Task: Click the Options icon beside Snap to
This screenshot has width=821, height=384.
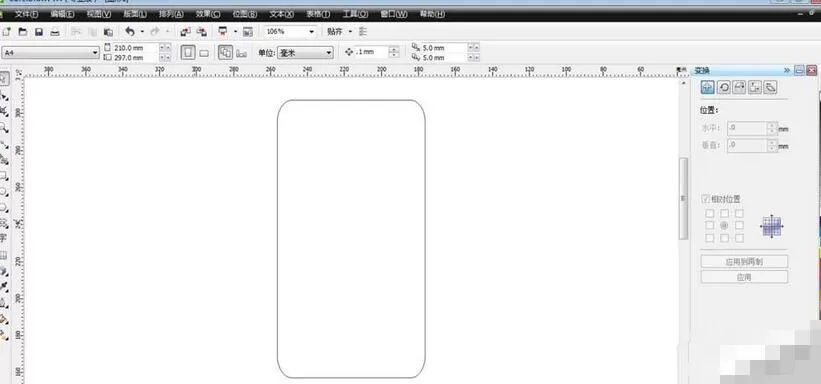Action: point(363,32)
